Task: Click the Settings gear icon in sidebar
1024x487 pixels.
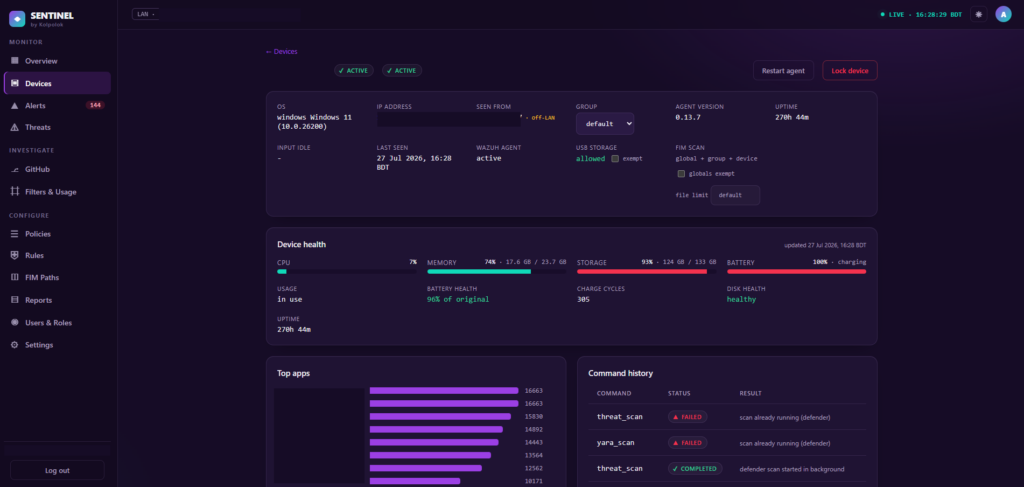Action: (14, 345)
